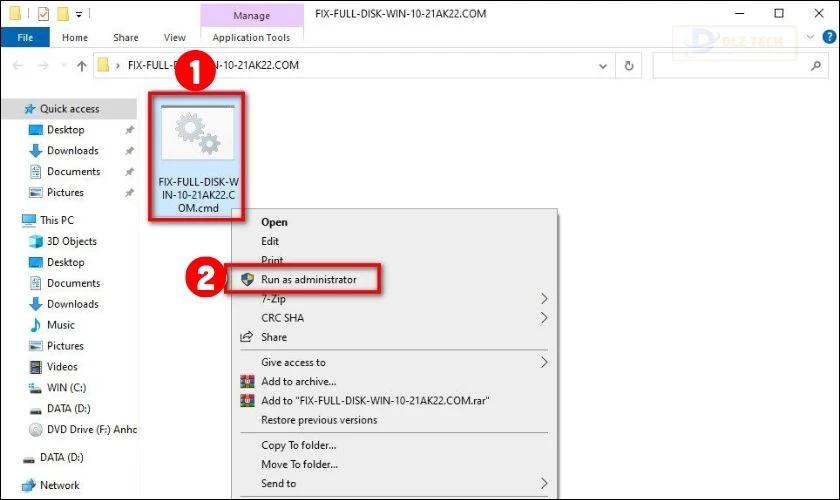Open Quick Access Toolbar customize dropdown
The image size is (840, 500).
coord(79,14)
